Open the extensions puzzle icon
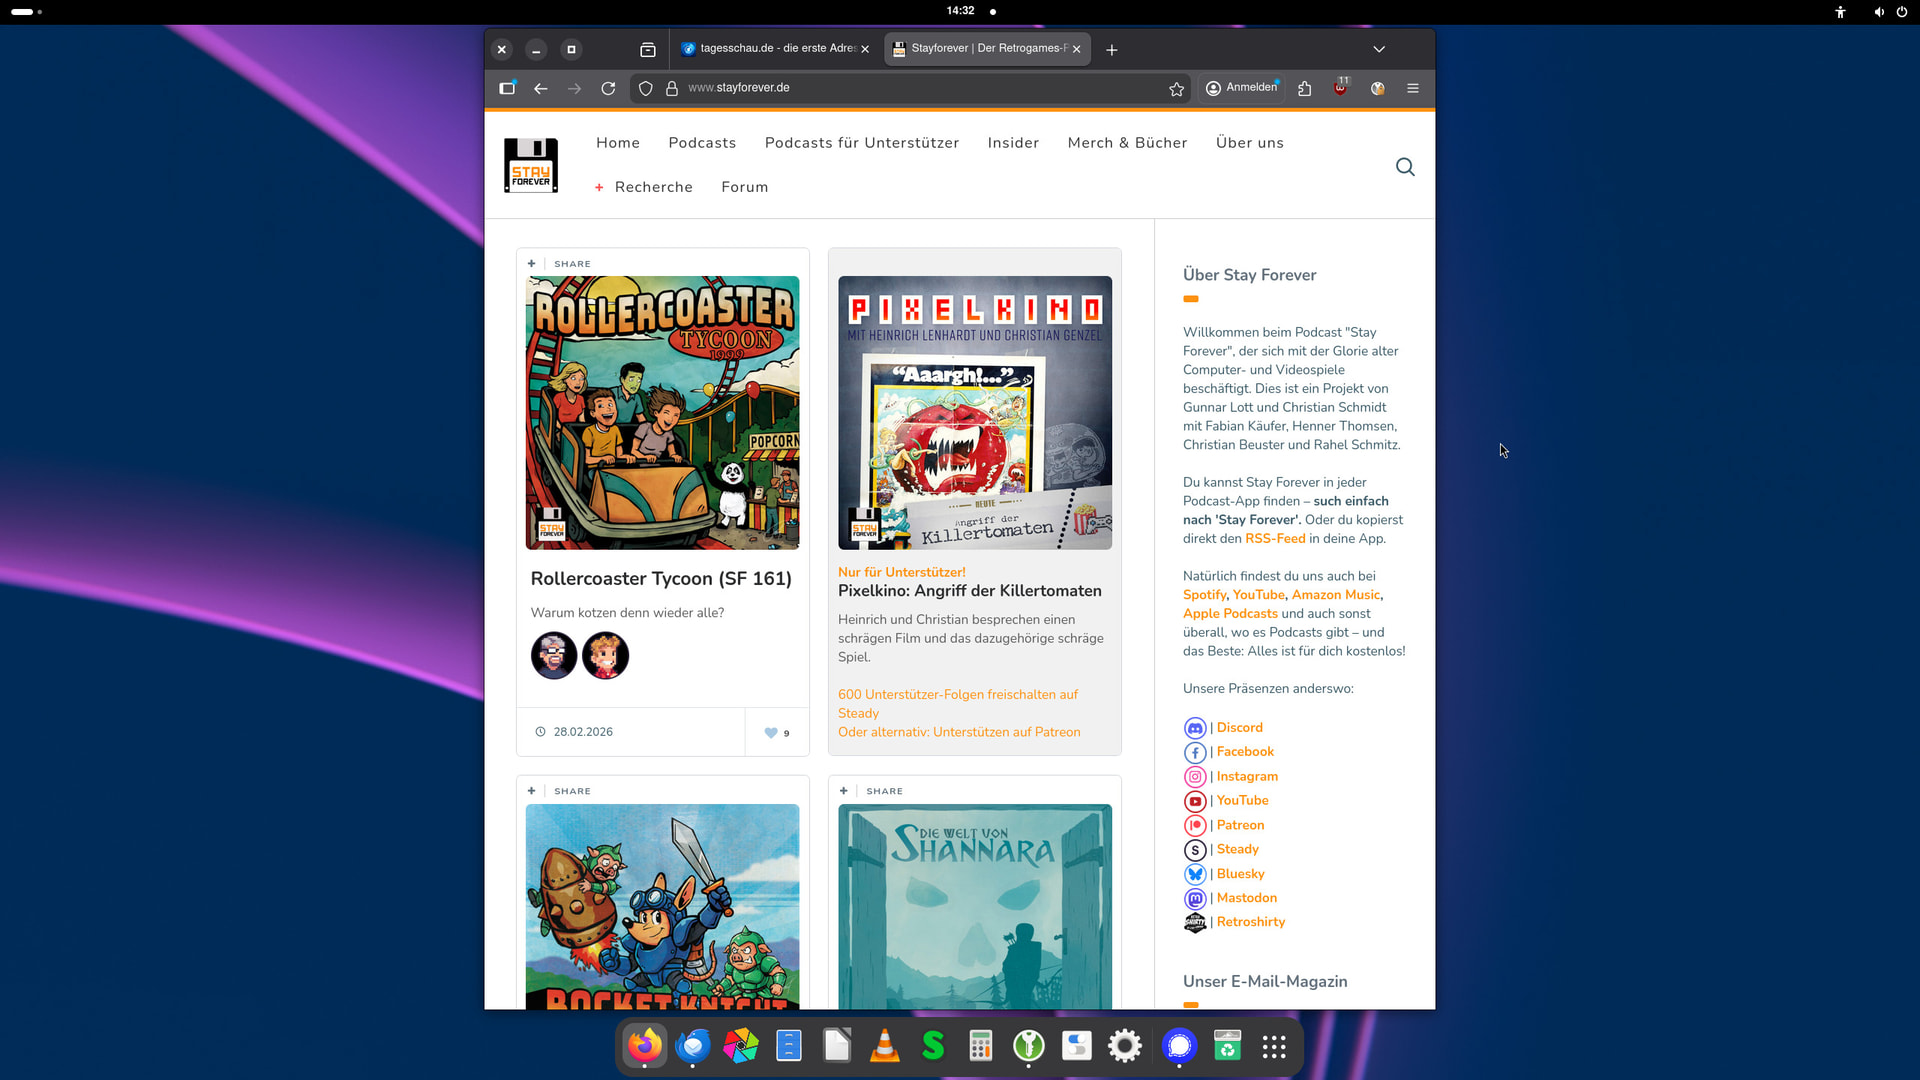This screenshot has width=1920, height=1080. pyautogui.click(x=1304, y=89)
